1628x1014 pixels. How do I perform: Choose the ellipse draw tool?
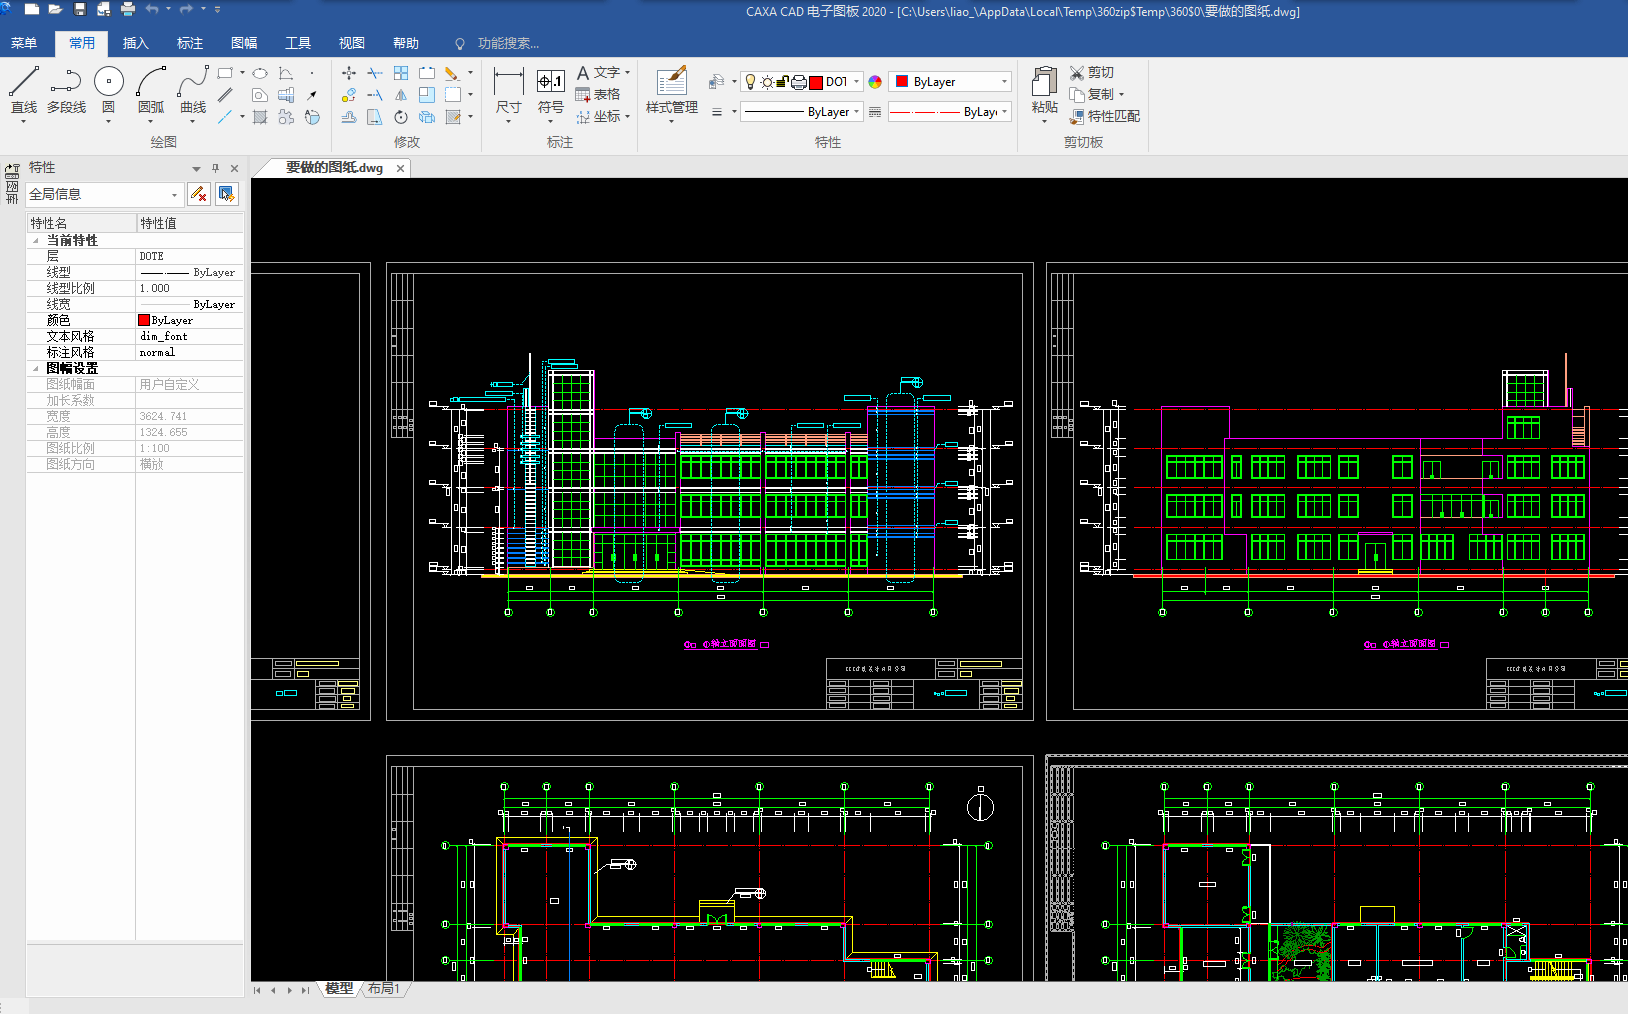[260, 73]
